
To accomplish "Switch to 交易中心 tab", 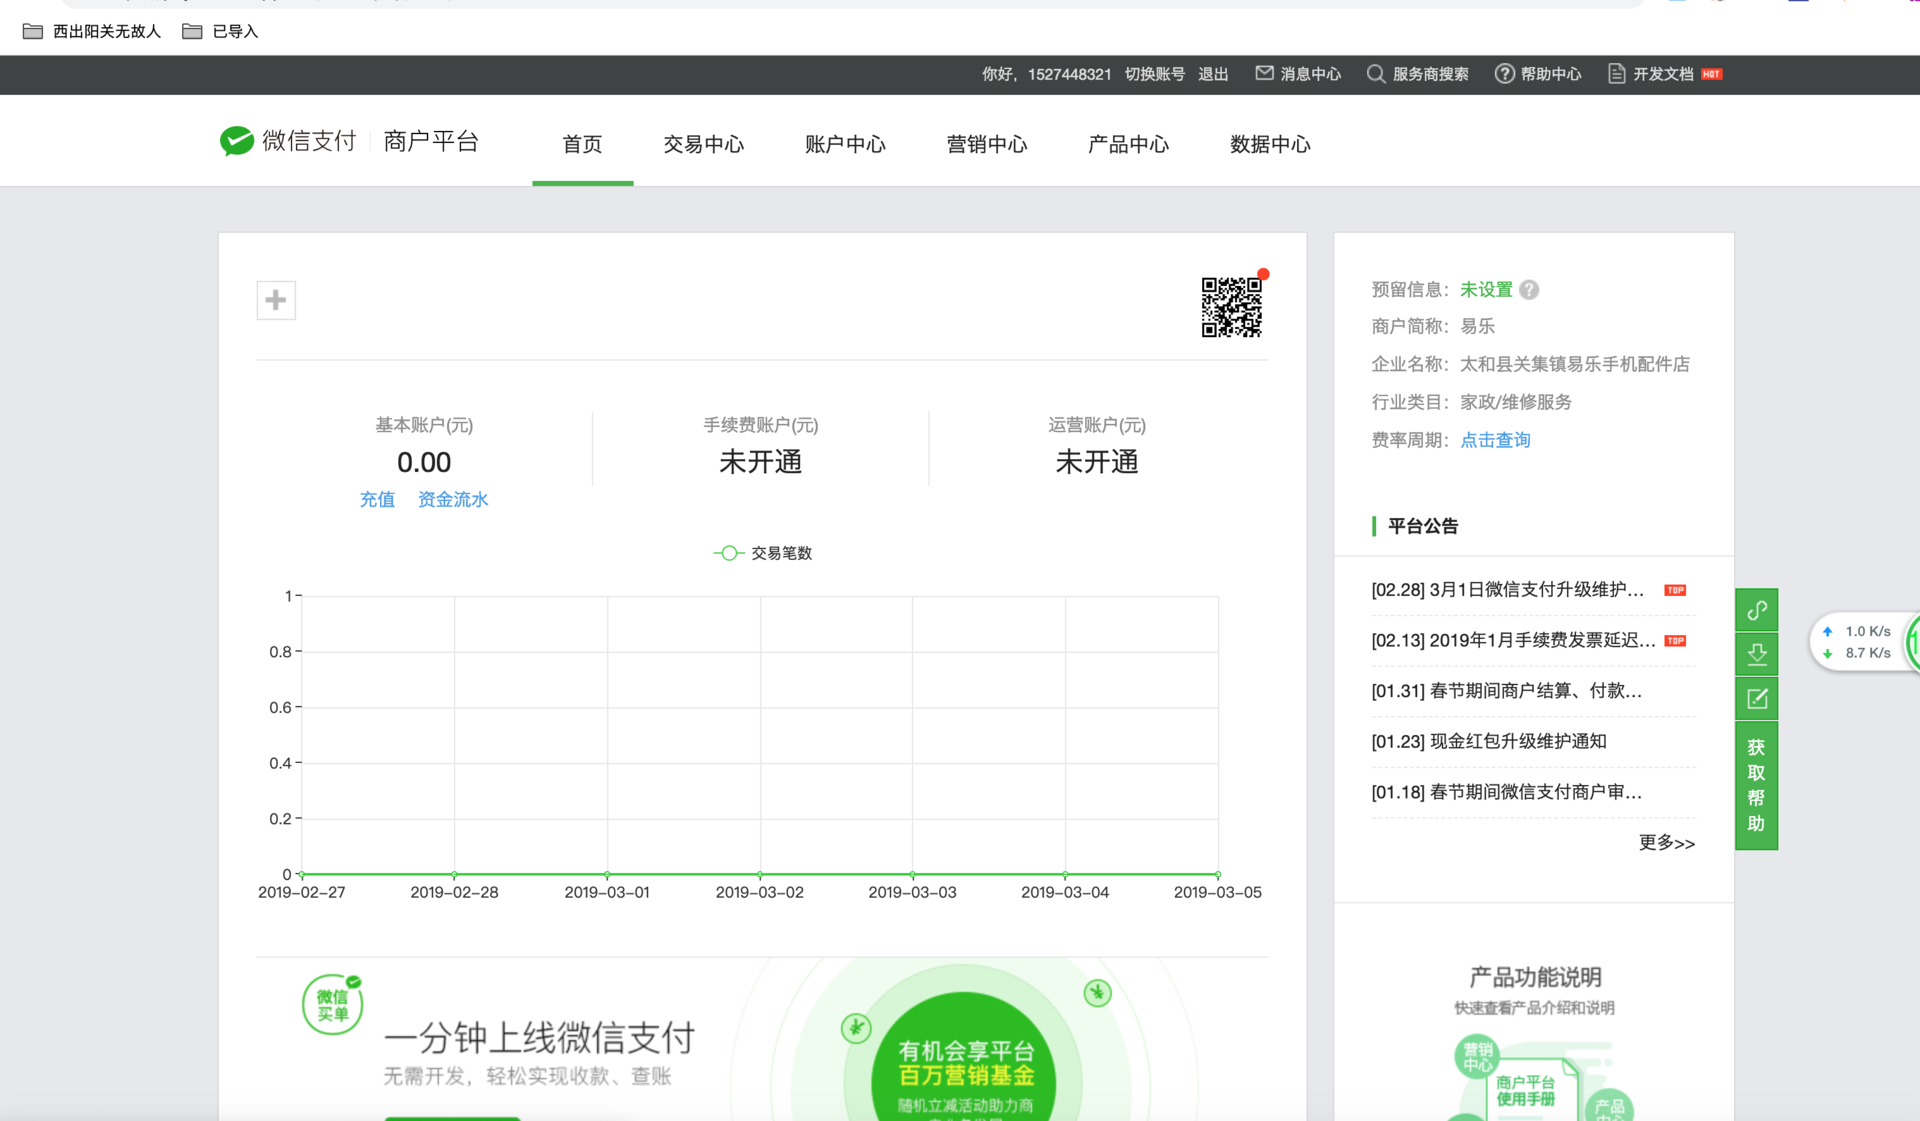I will (703, 144).
